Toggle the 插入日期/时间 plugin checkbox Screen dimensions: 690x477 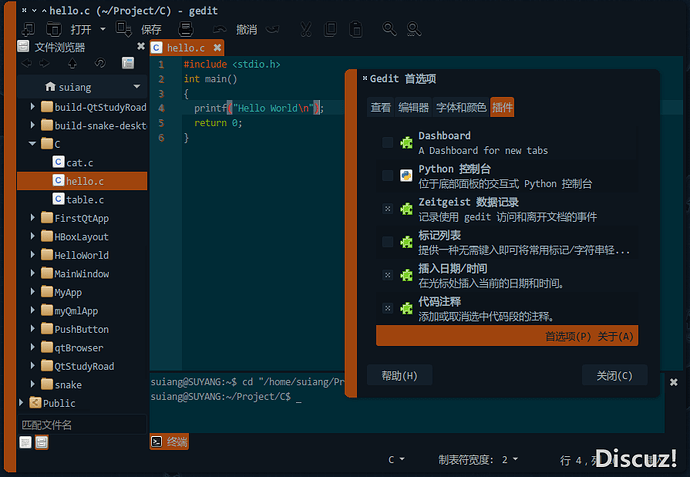pos(387,275)
